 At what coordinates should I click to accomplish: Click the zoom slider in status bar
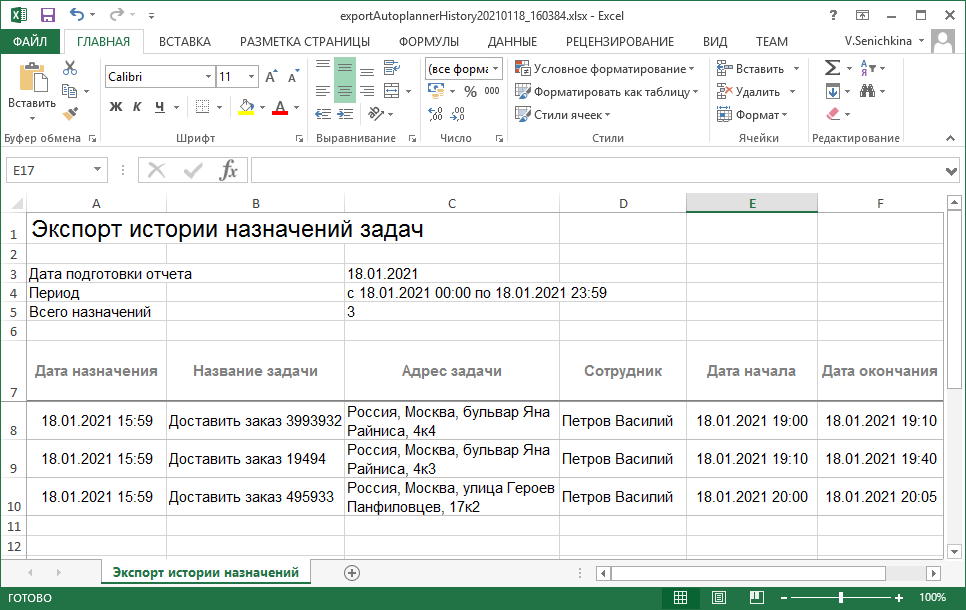[840, 598]
